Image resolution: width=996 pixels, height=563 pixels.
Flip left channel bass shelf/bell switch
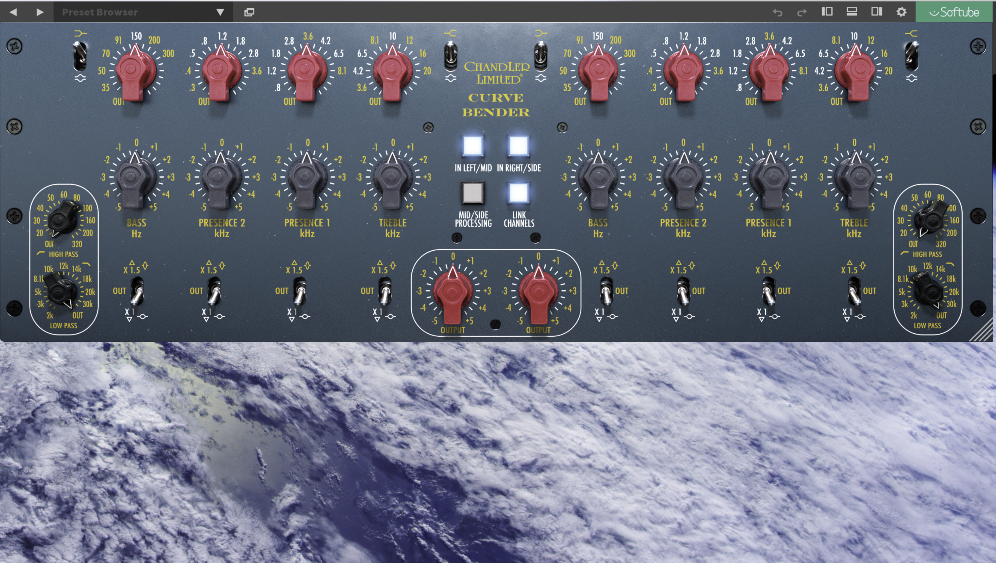click(80, 56)
